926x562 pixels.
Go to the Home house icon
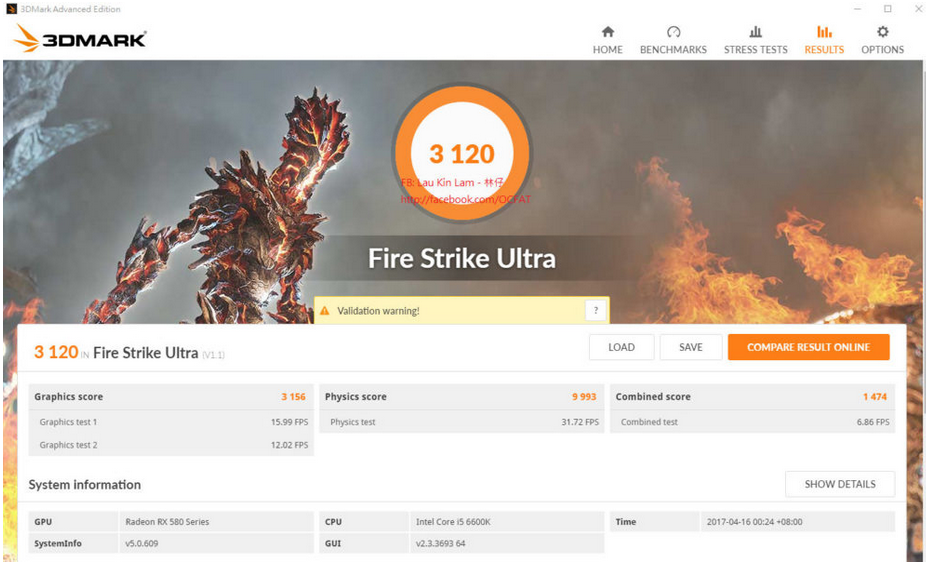(x=608, y=32)
